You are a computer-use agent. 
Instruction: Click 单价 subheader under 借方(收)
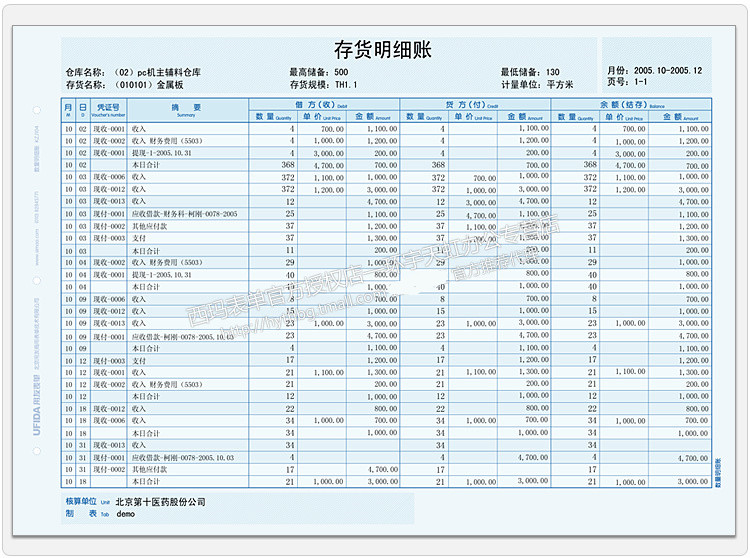[x=322, y=117]
